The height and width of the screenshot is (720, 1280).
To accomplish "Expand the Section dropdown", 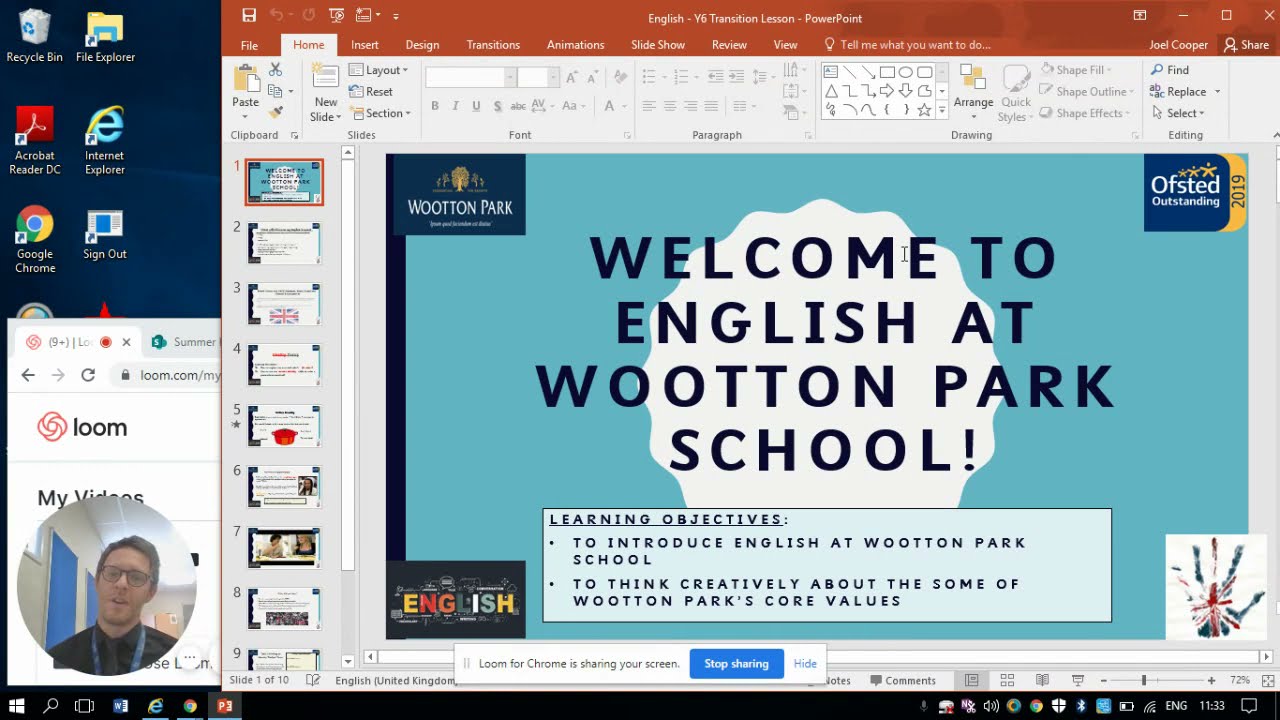I will pos(380,113).
